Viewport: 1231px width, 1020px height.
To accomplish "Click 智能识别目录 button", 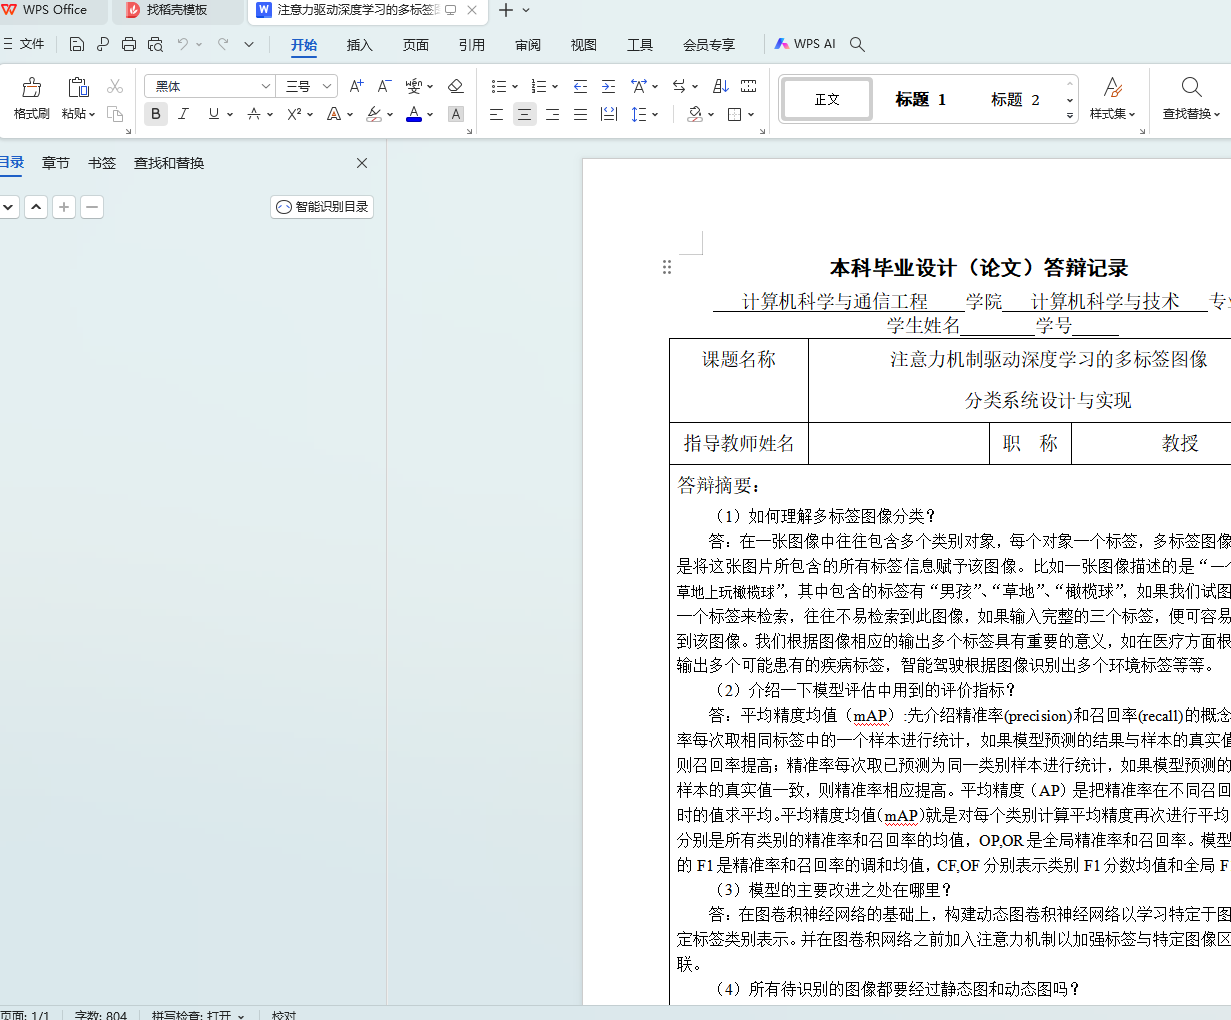I will pos(322,207).
